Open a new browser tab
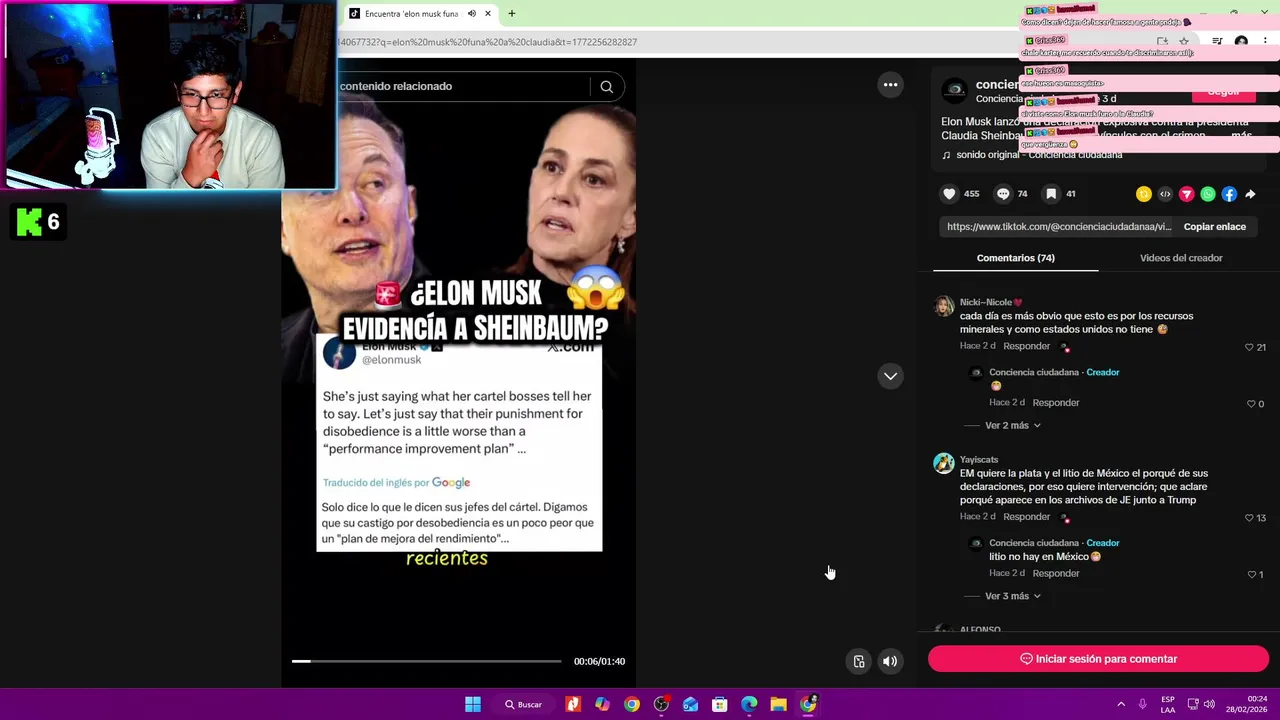The width and height of the screenshot is (1280, 720). click(x=511, y=14)
